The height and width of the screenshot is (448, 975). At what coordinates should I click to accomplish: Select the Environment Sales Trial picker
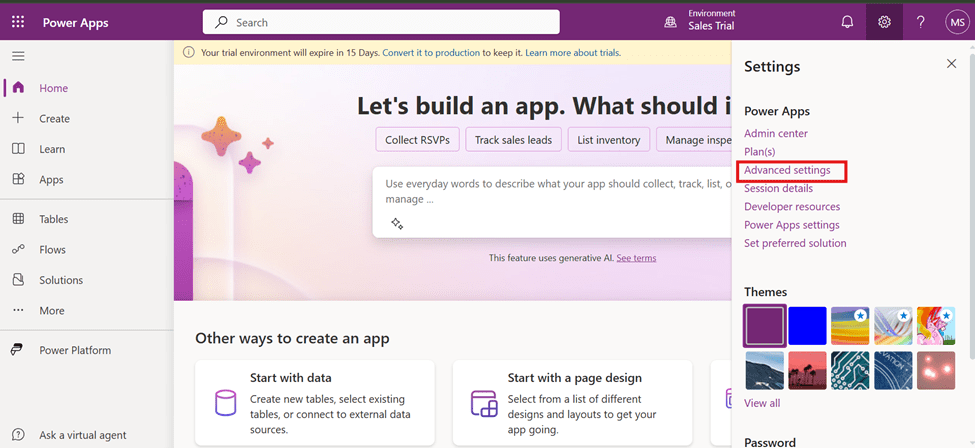click(x=700, y=21)
